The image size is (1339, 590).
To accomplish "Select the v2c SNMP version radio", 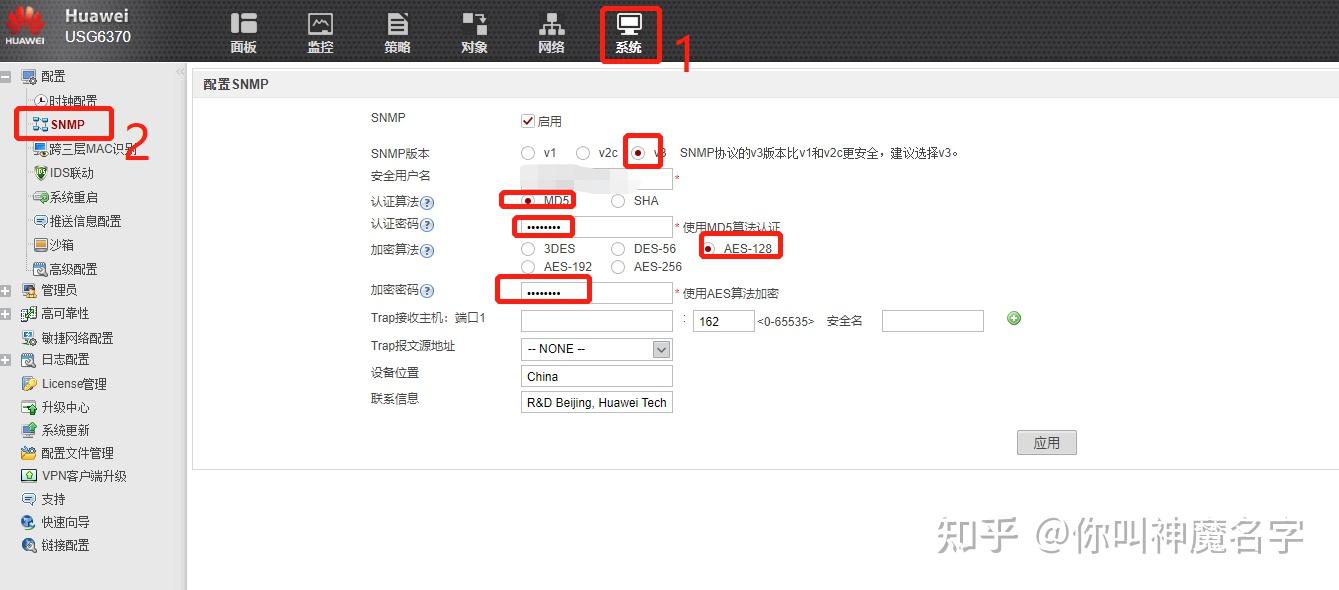I will [583, 153].
